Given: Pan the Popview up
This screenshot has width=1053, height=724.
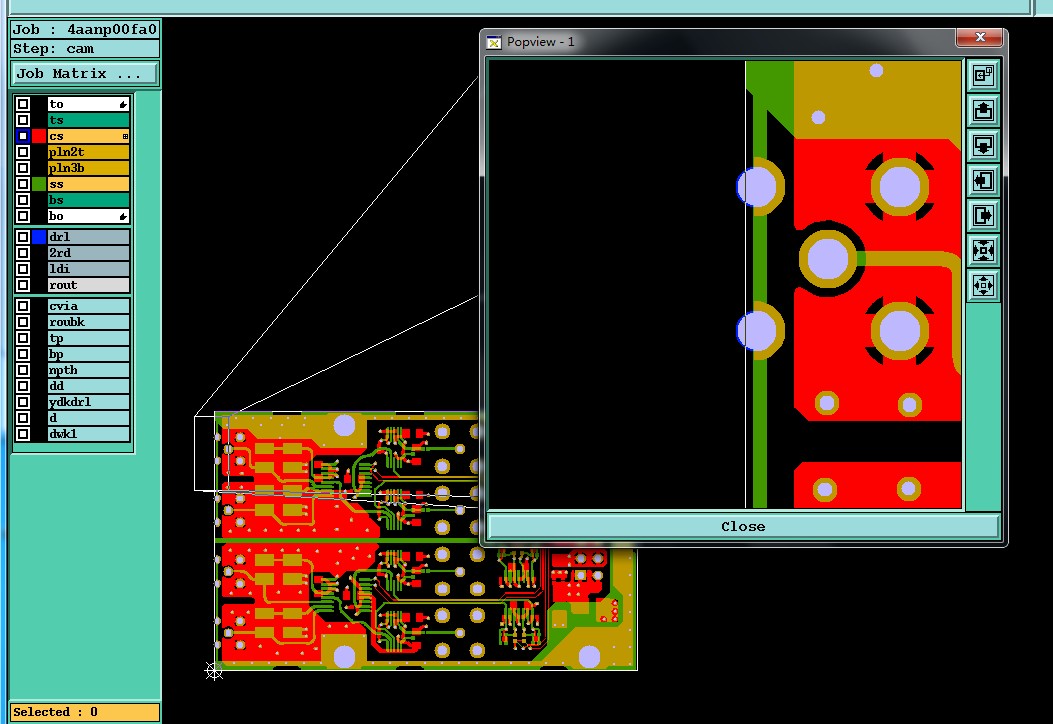Looking at the screenshot, I should tap(983, 110).
